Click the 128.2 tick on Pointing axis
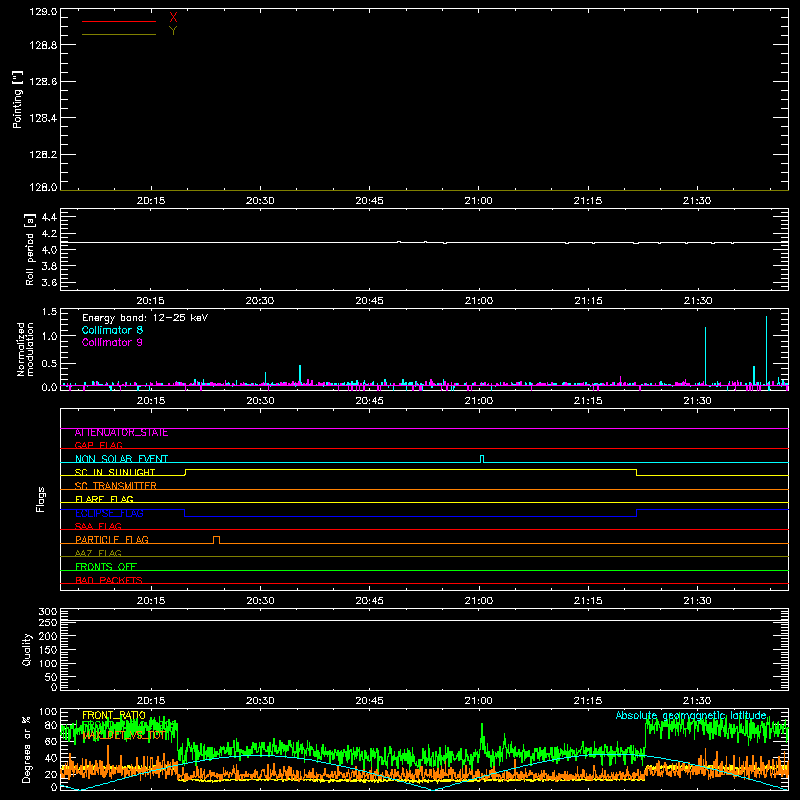This screenshot has width=800, height=800. [43, 155]
